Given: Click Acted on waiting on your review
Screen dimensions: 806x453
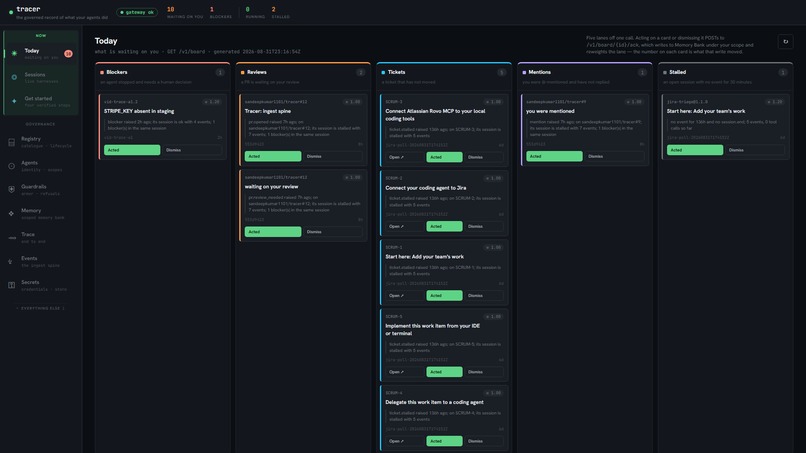Looking at the screenshot, I should [273, 232].
